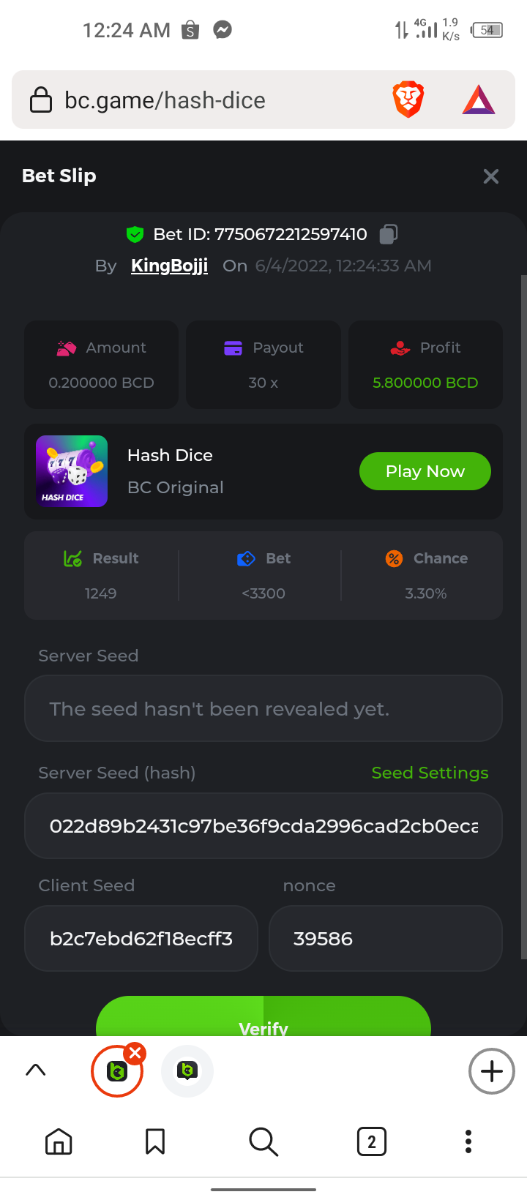Open bookmarks icon in bottom bar
This screenshot has width=527, height=1200.
[x=155, y=1141]
